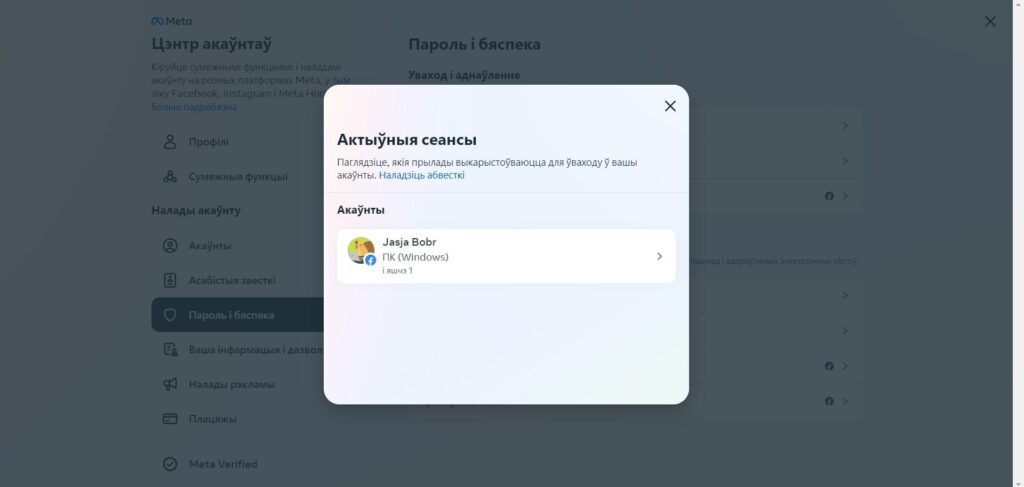Viewport: 1024px width, 487px height.
Task: Expand chevron on Jasja Bobr row
Action: pyautogui.click(x=659, y=257)
